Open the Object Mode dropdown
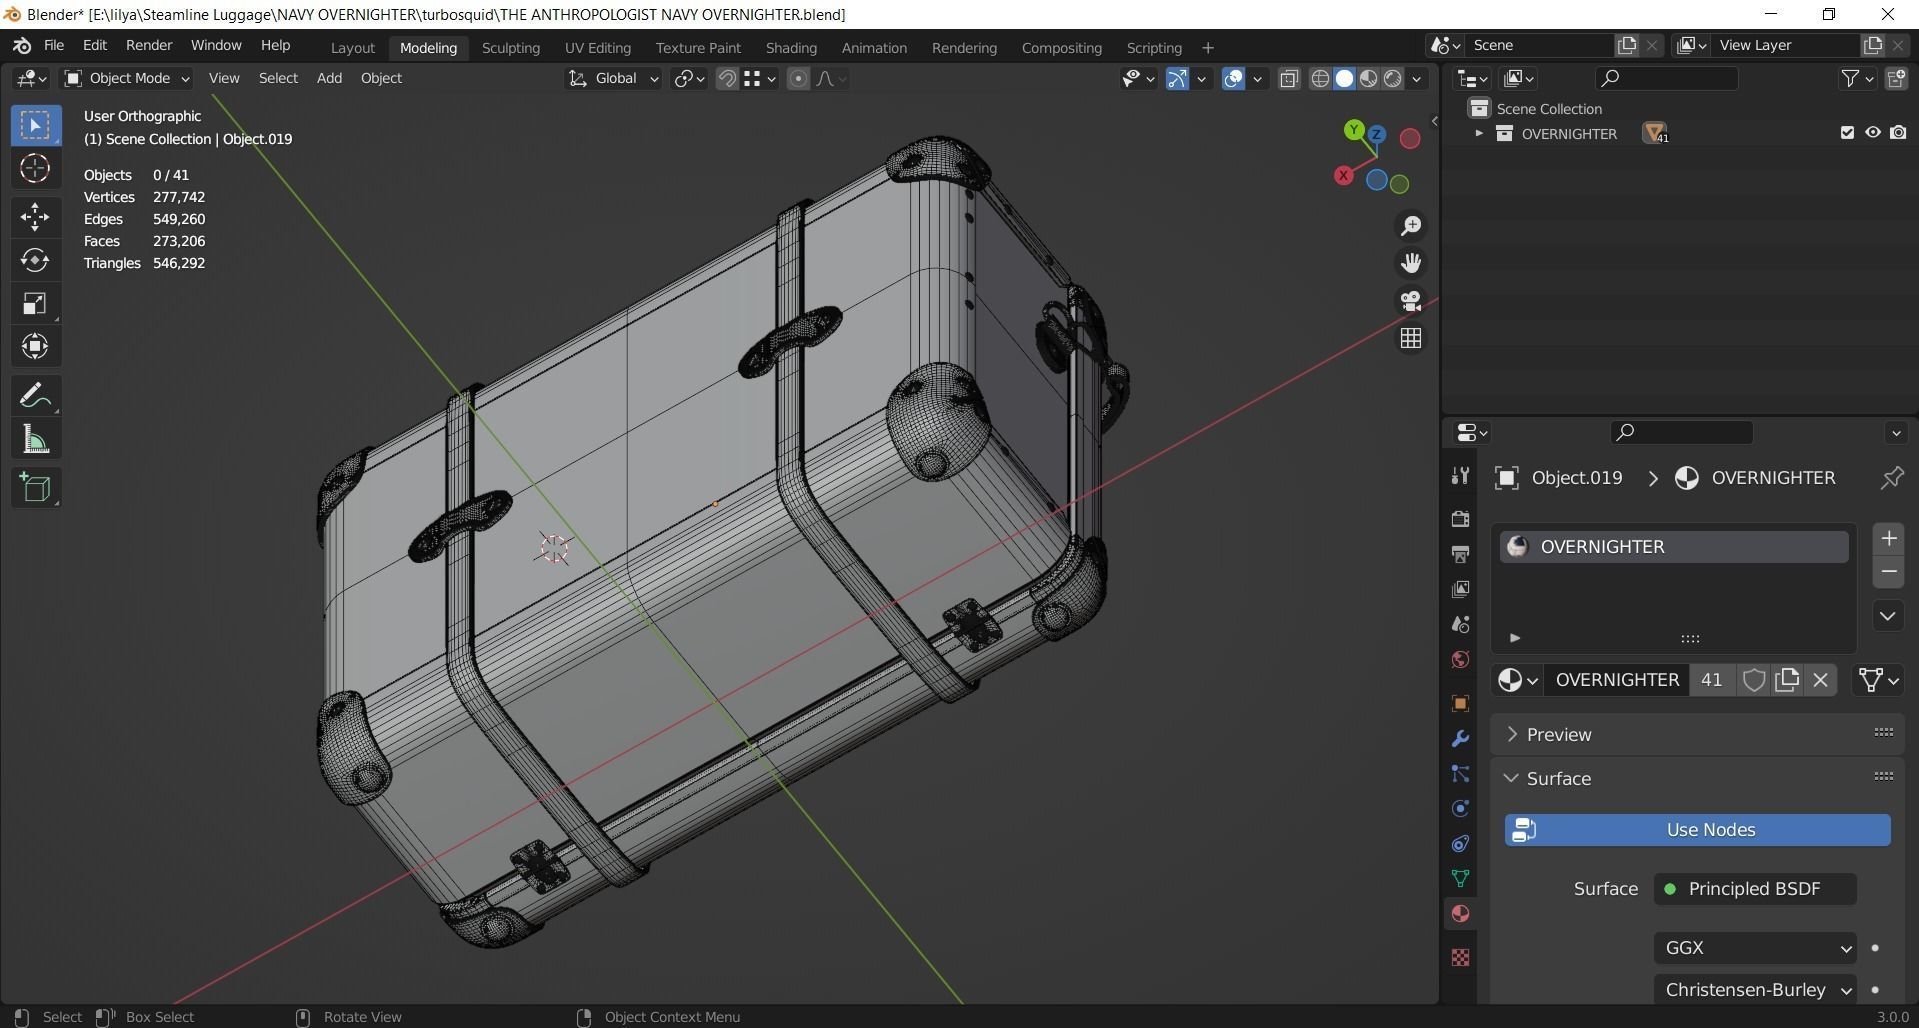This screenshot has height=1028, width=1919. point(127,78)
